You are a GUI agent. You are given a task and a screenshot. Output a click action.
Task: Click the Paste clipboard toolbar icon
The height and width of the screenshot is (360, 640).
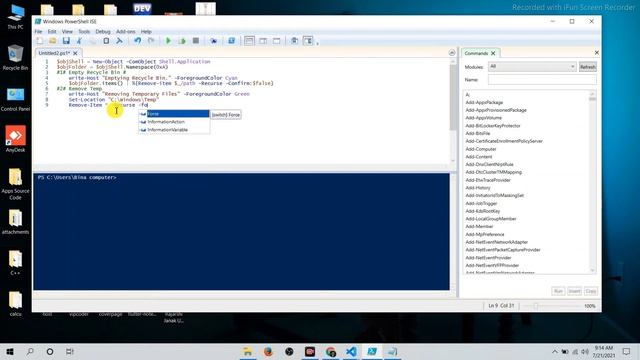click(x=106, y=41)
